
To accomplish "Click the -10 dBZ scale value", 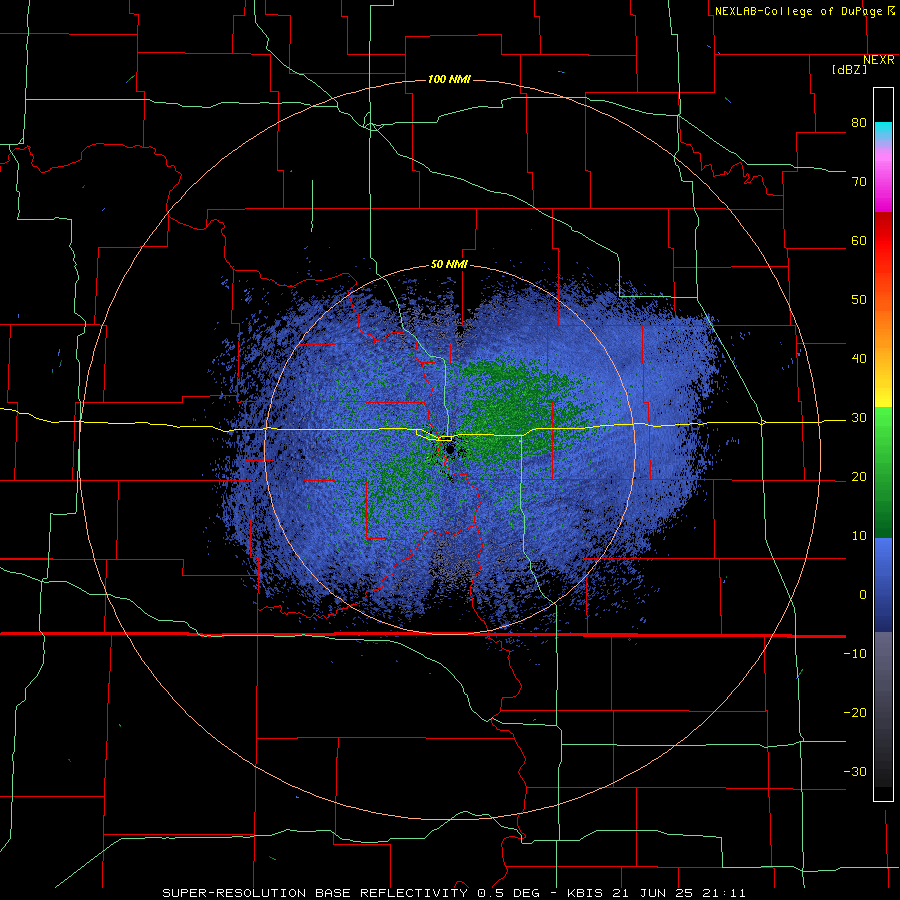I will 855,654.
